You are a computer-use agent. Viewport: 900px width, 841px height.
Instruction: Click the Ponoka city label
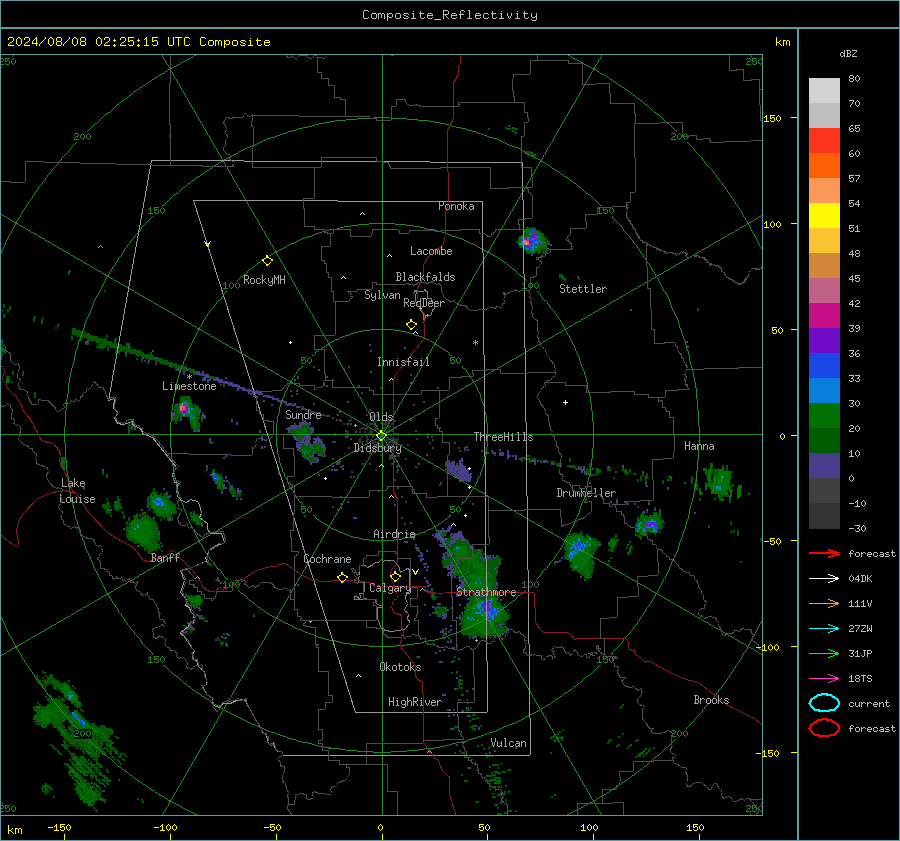pyautogui.click(x=456, y=206)
